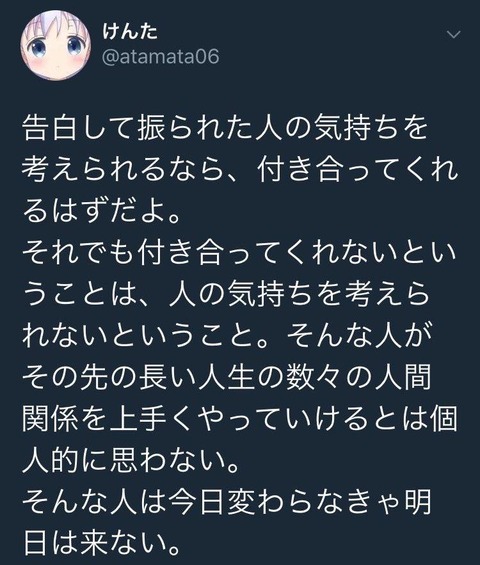Click the phrase 変わらなきゃ in tweet

click(x=312, y=502)
